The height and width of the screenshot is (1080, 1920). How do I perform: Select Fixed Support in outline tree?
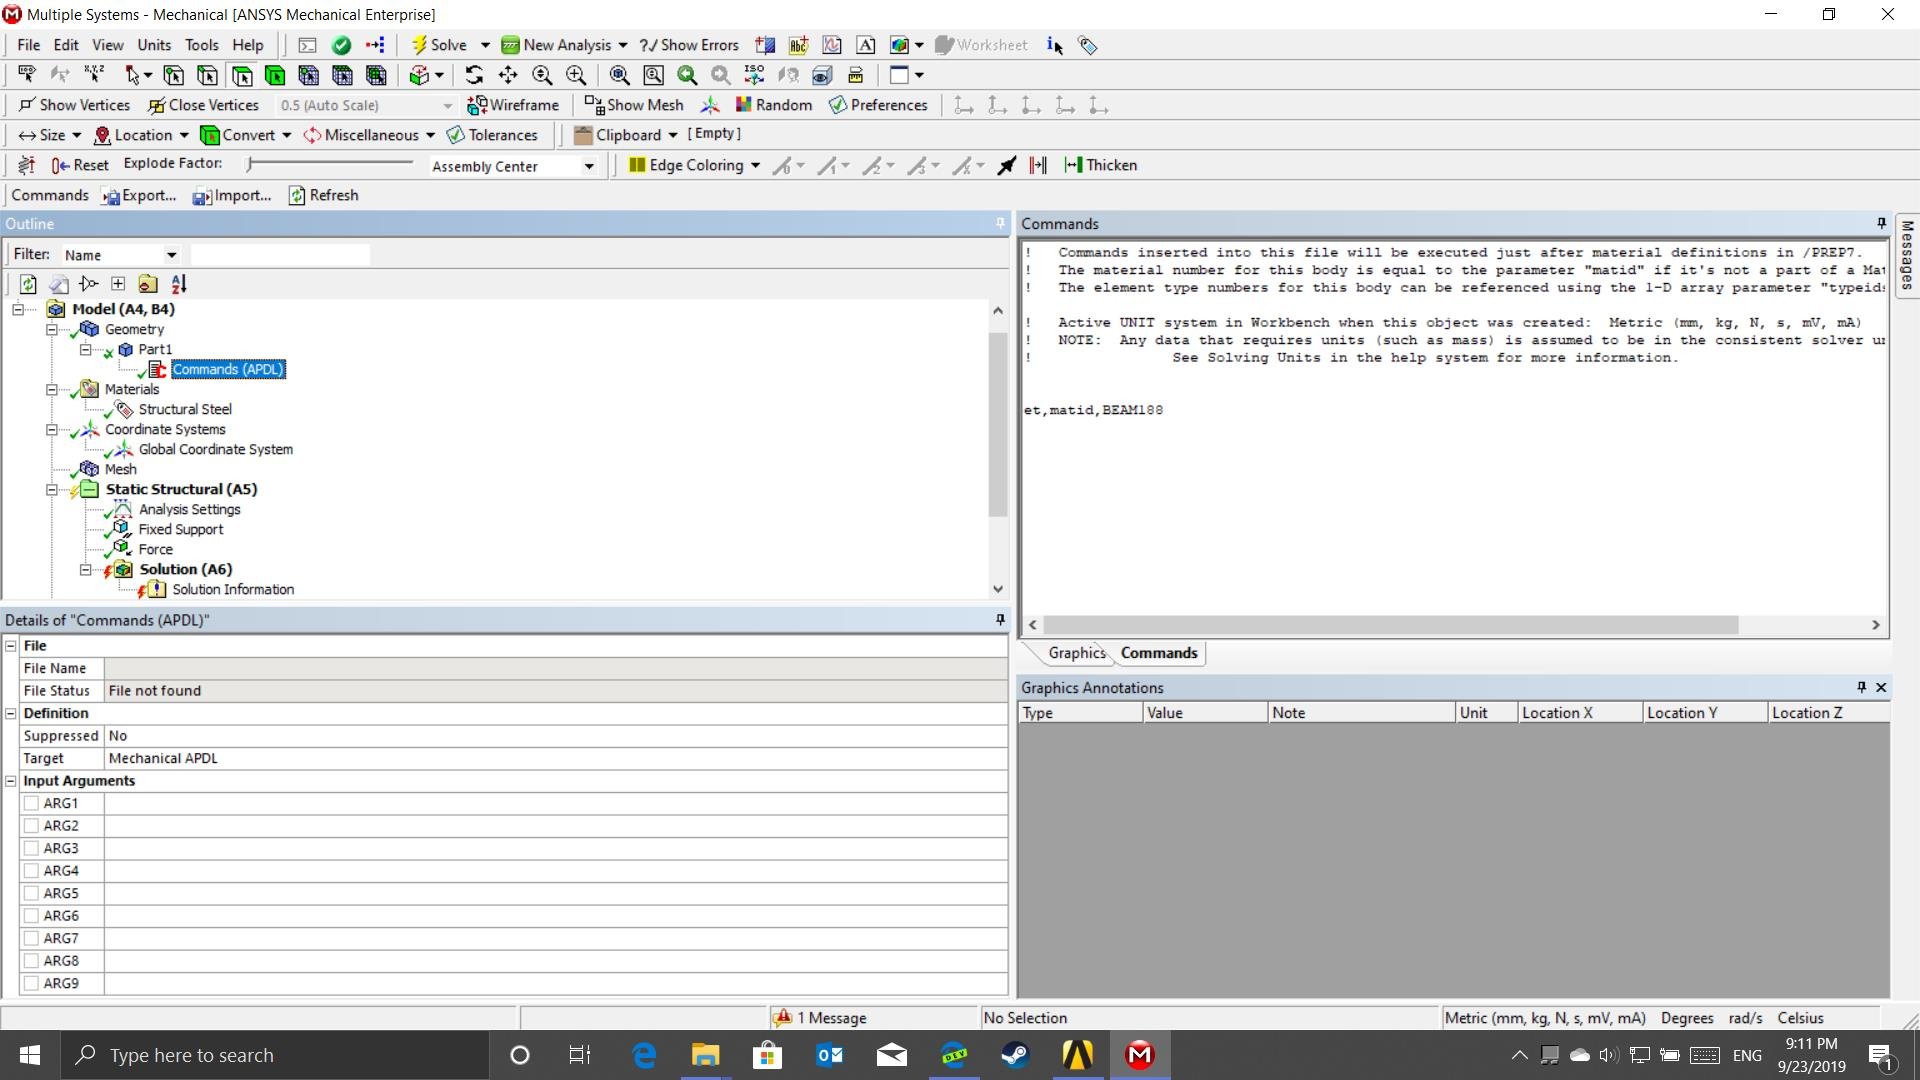tap(180, 529)
